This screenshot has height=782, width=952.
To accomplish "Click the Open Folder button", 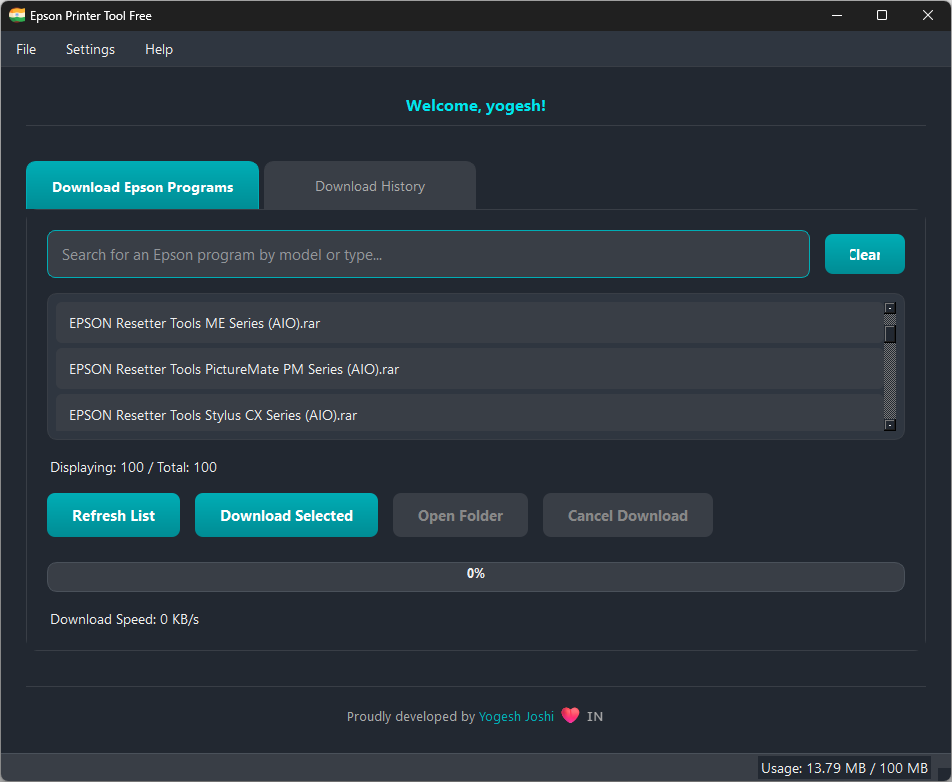I will 460,515.
